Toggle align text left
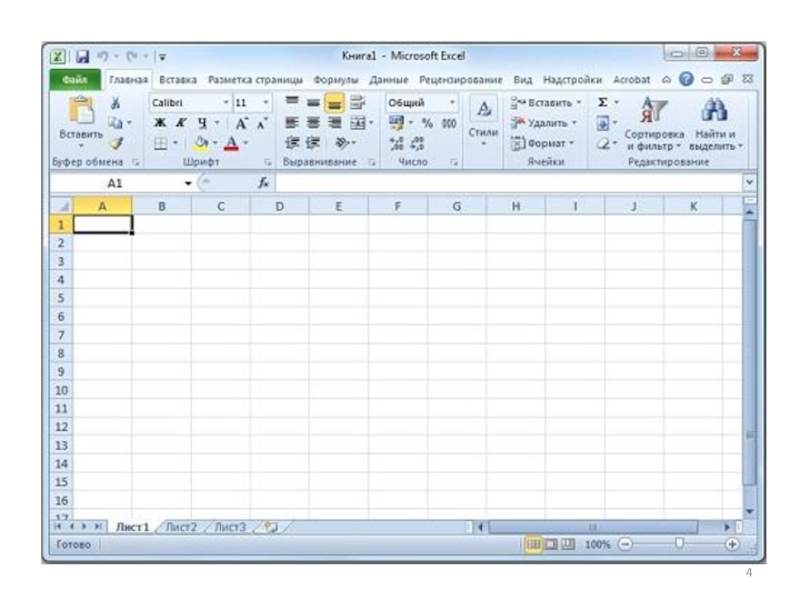Viewport: 800px width, 600px height. tap(292, 123)
